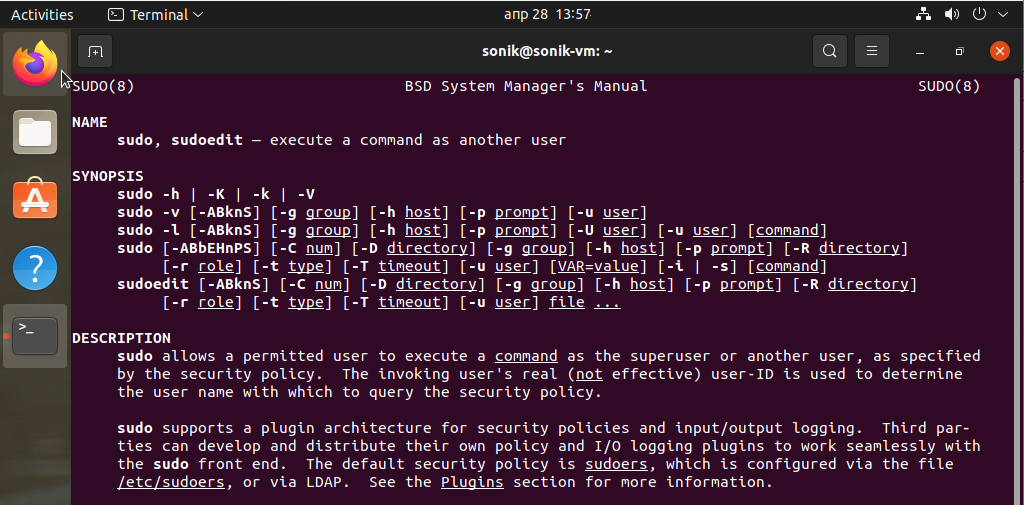
Task: Open Ubuntu Software from the dock
Action: (x=35, y=199)
